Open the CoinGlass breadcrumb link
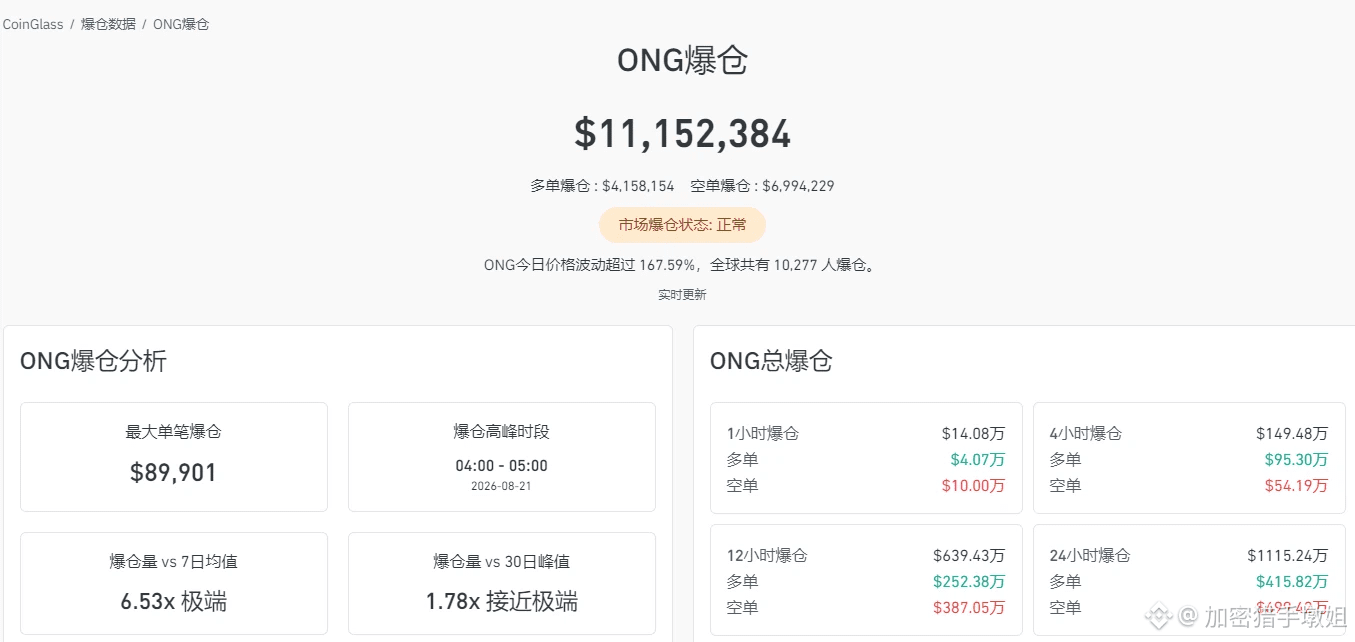The height and width of the screenshot is (642, 1355). (32, 24)
